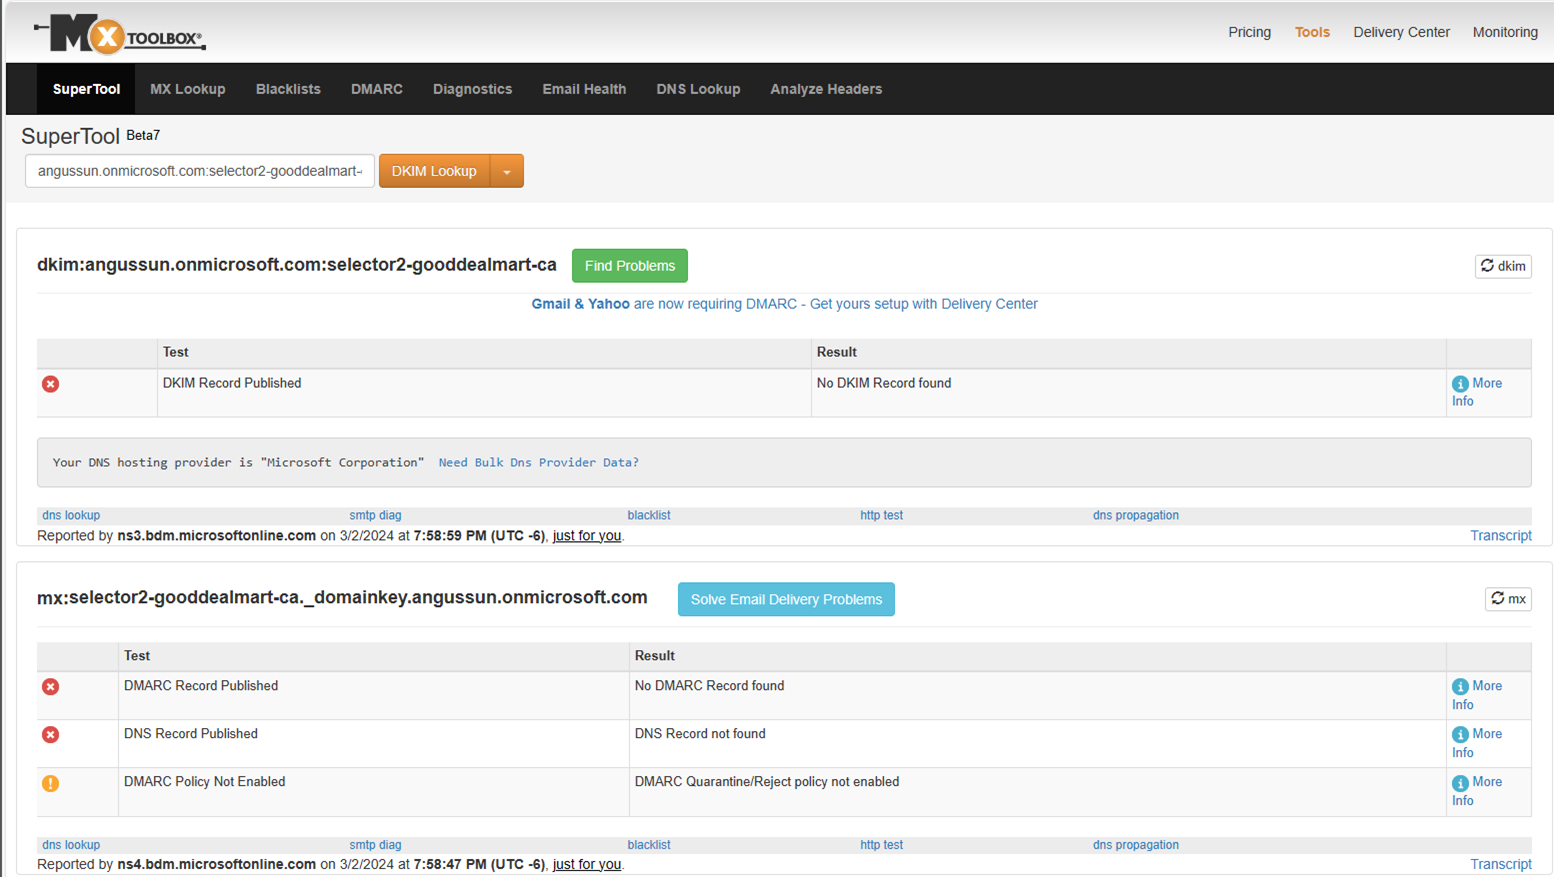The image size is (1554, 877).
Task: Click just for you link in the dkim report line
Action: point(587,536)
